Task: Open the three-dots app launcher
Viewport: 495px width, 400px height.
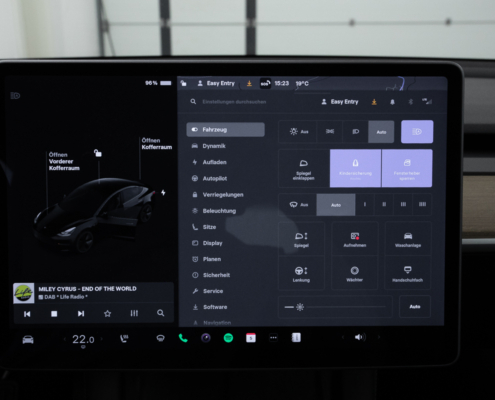Action: click(273, 338)
